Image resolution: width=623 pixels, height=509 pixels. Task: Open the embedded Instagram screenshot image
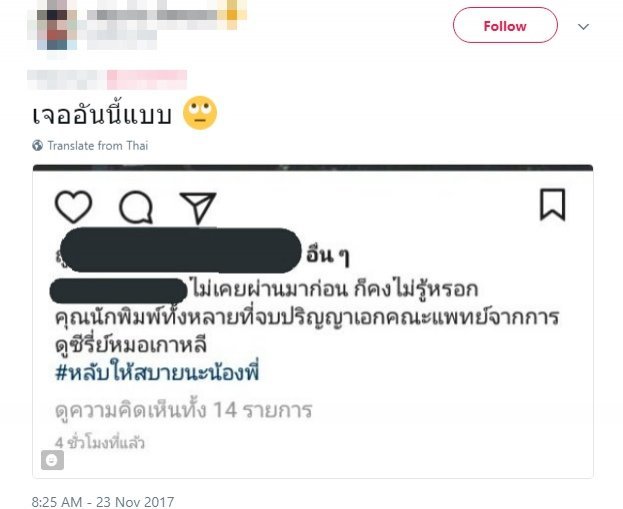pos(313,321)
